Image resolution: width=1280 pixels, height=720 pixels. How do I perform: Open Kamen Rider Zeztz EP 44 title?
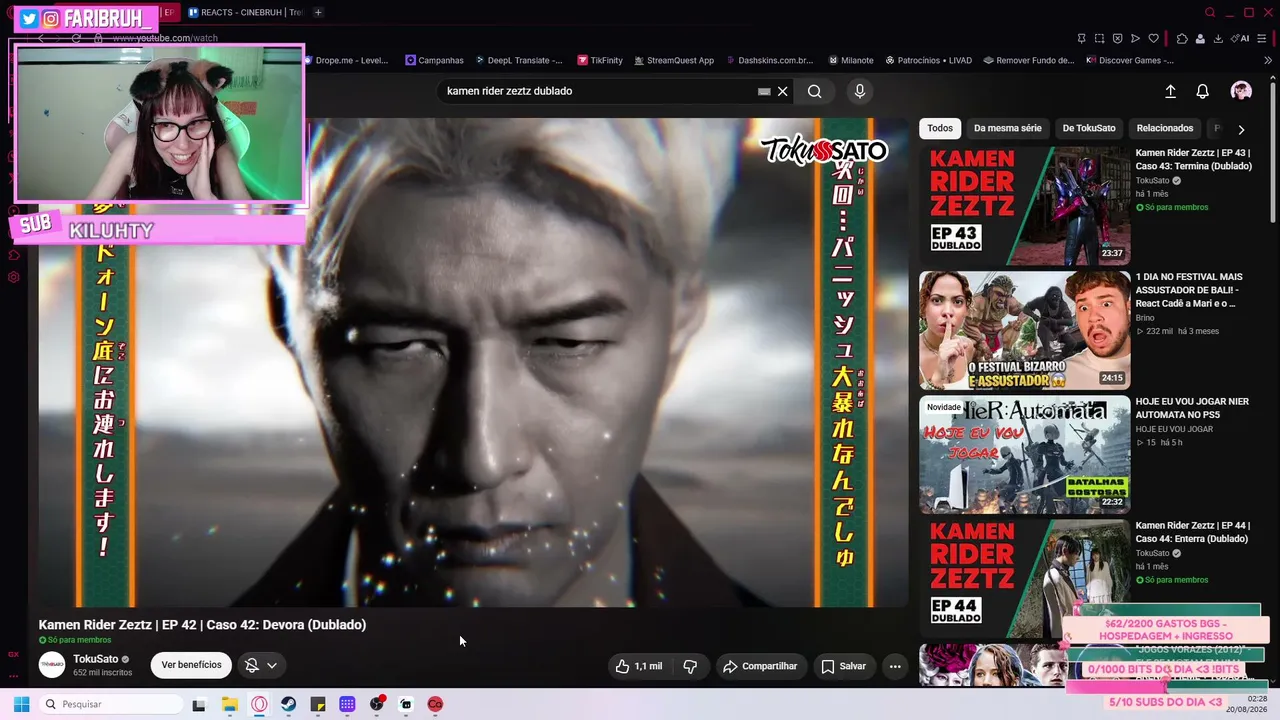pos(1192,532)
